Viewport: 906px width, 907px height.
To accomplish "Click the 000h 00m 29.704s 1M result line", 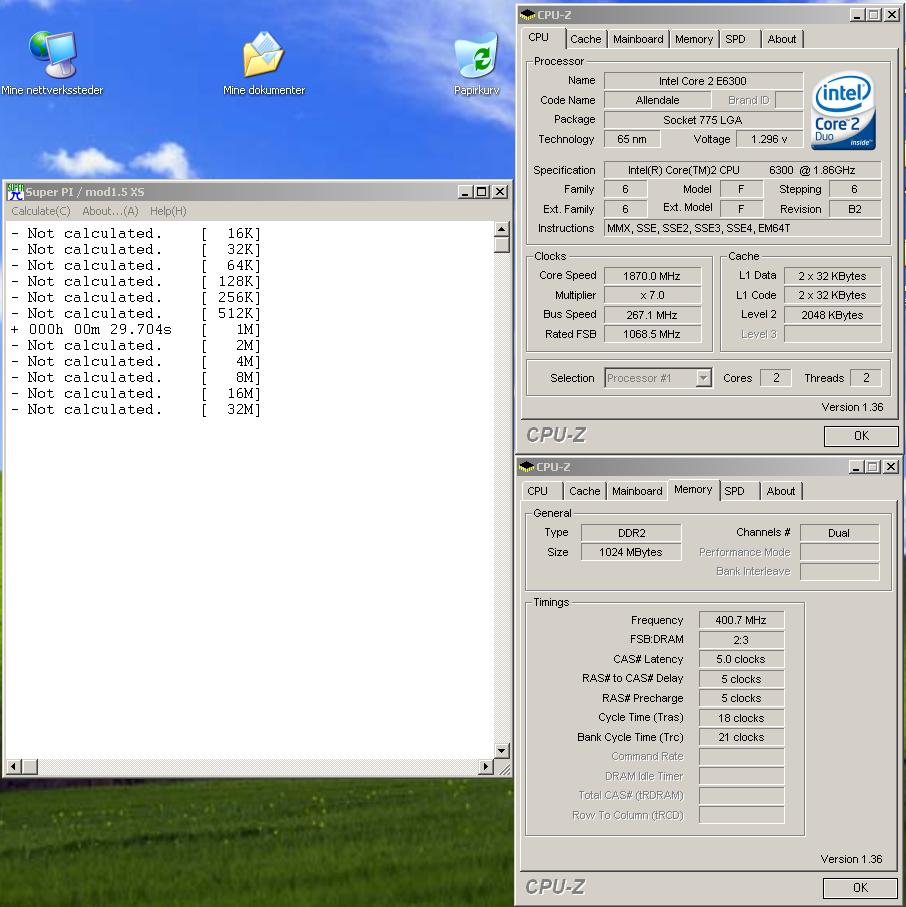I will click(135, 330).
